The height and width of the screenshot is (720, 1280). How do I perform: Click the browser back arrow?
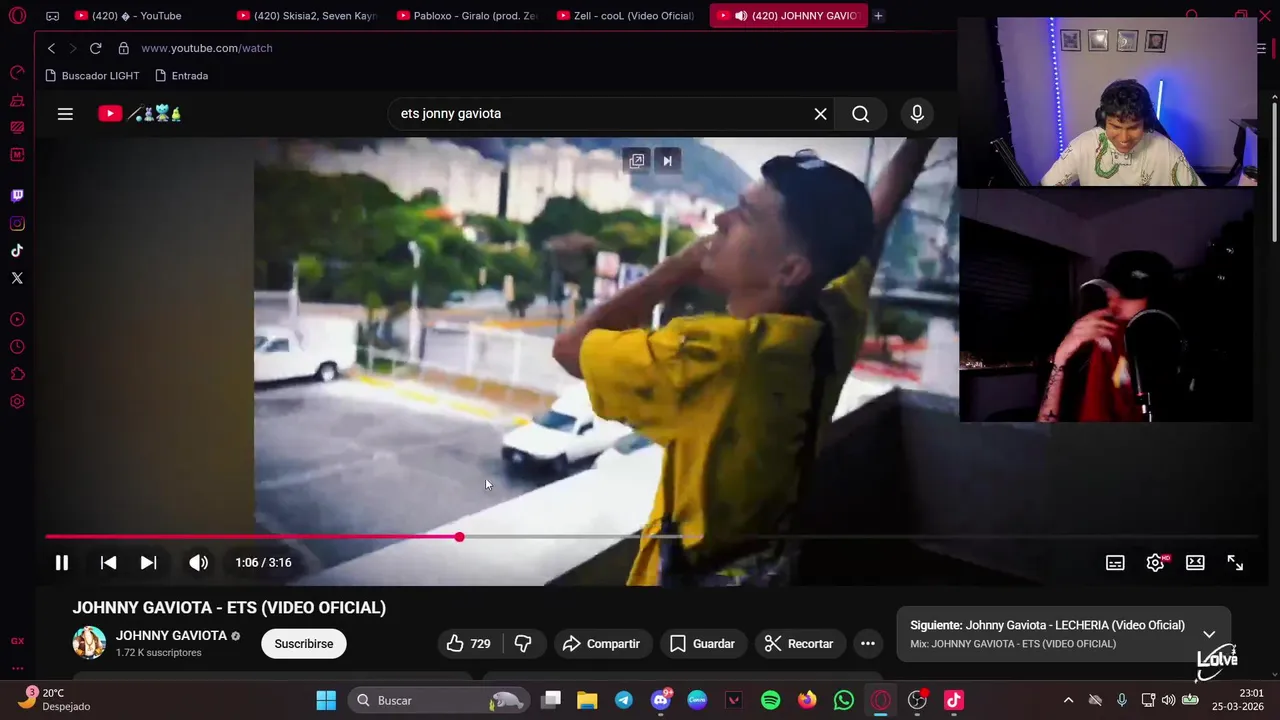(52, 48)
